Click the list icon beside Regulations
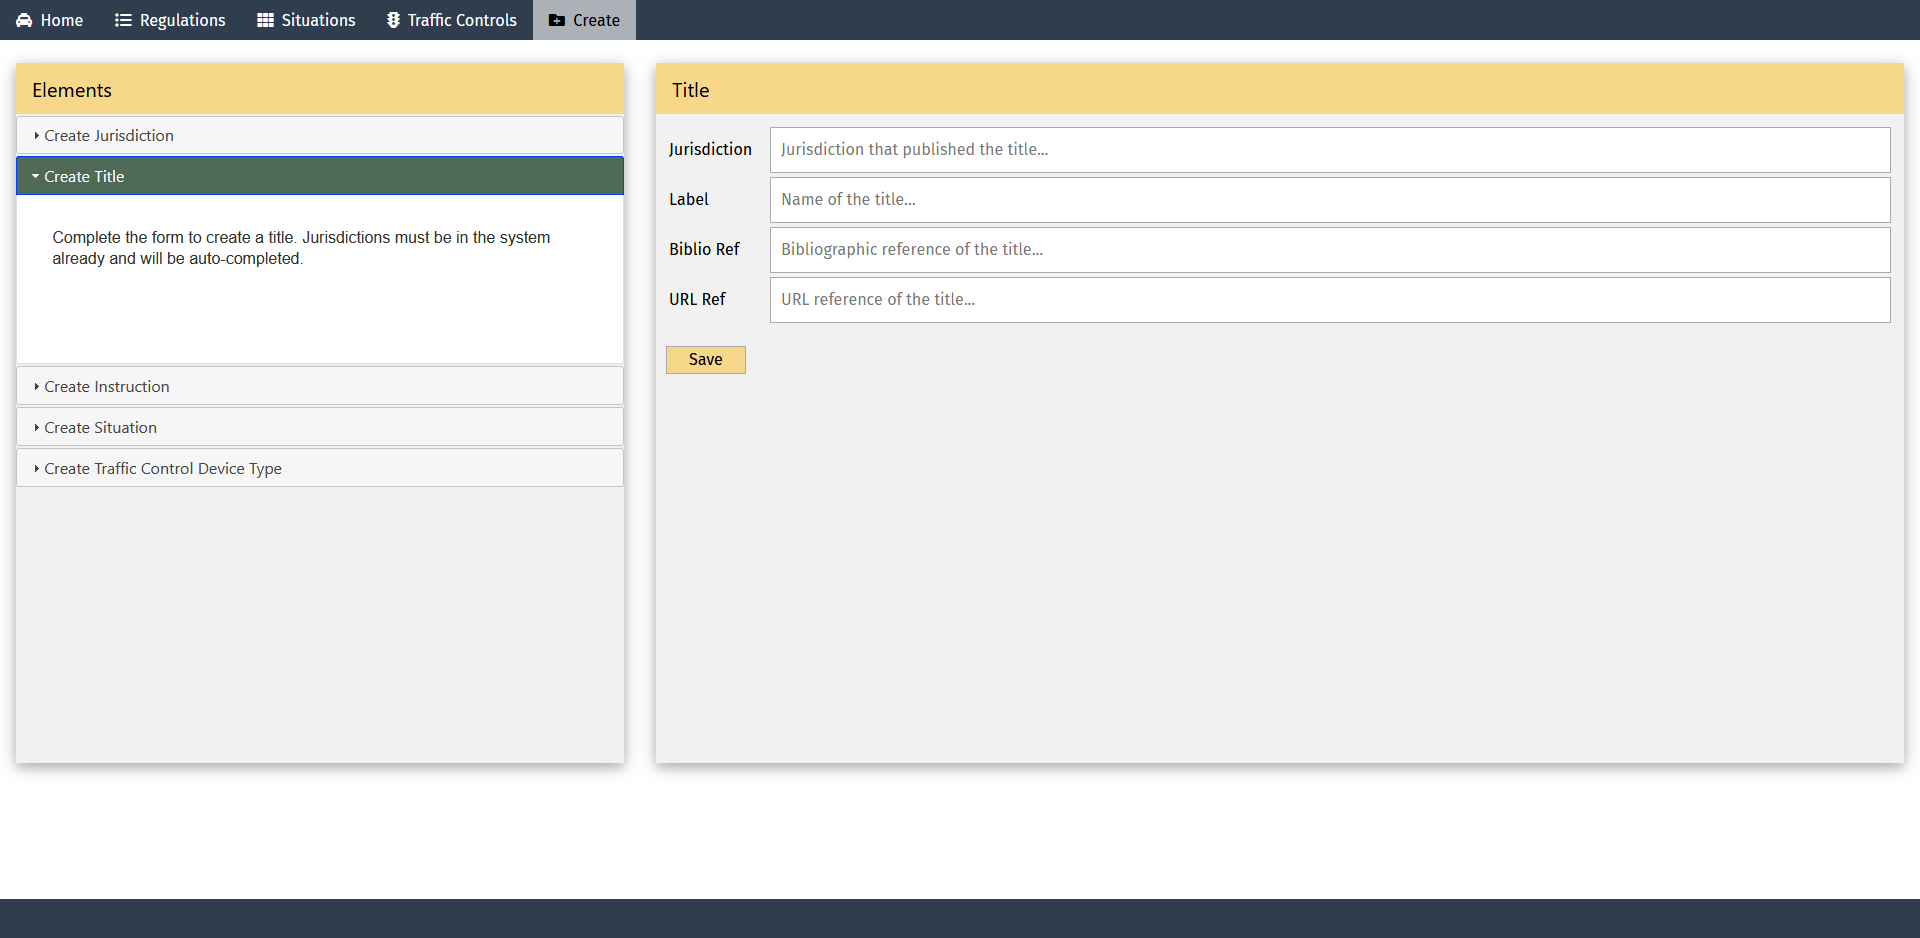The width and height of the screenshot is (1920, 938). tap(123, 20)
